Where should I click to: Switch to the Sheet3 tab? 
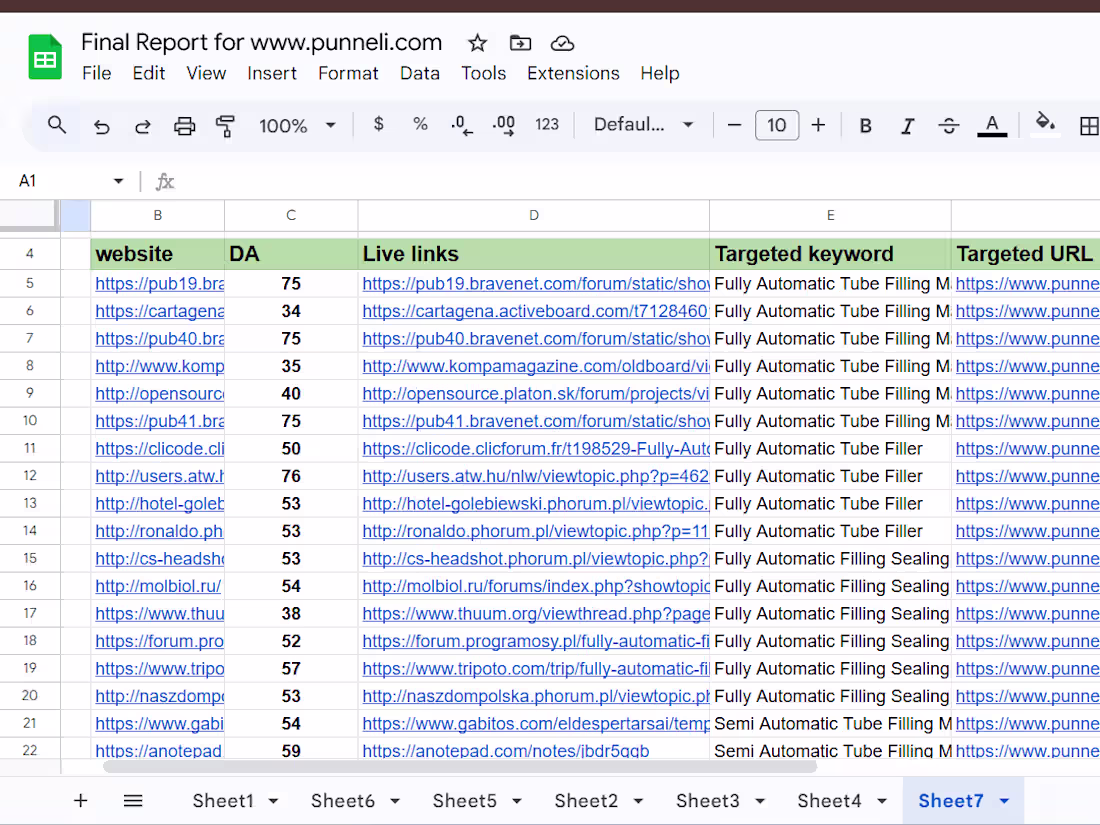click(x=707, y=800)
